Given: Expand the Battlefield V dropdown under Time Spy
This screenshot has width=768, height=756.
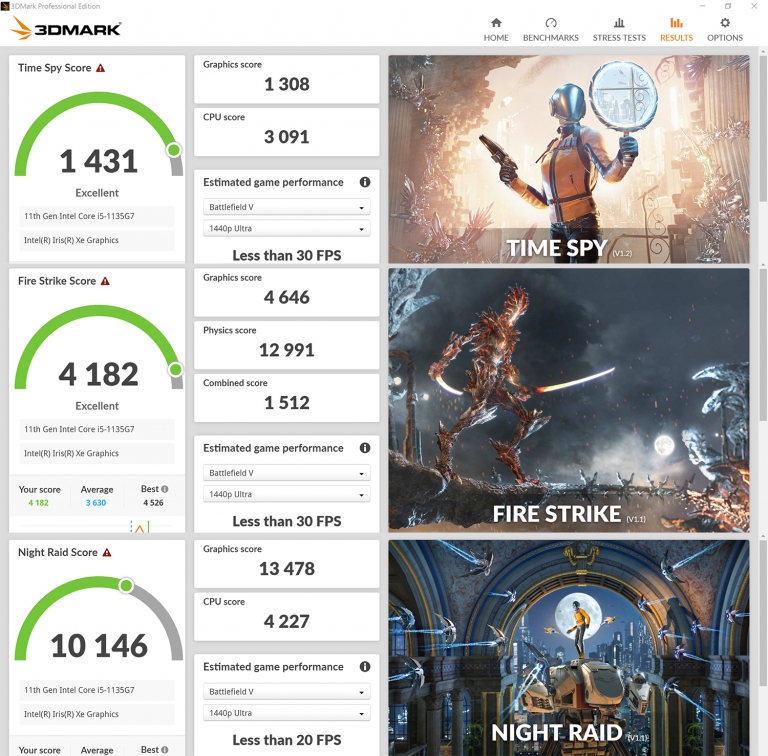Looking at the screenshot, I should 287,207.
